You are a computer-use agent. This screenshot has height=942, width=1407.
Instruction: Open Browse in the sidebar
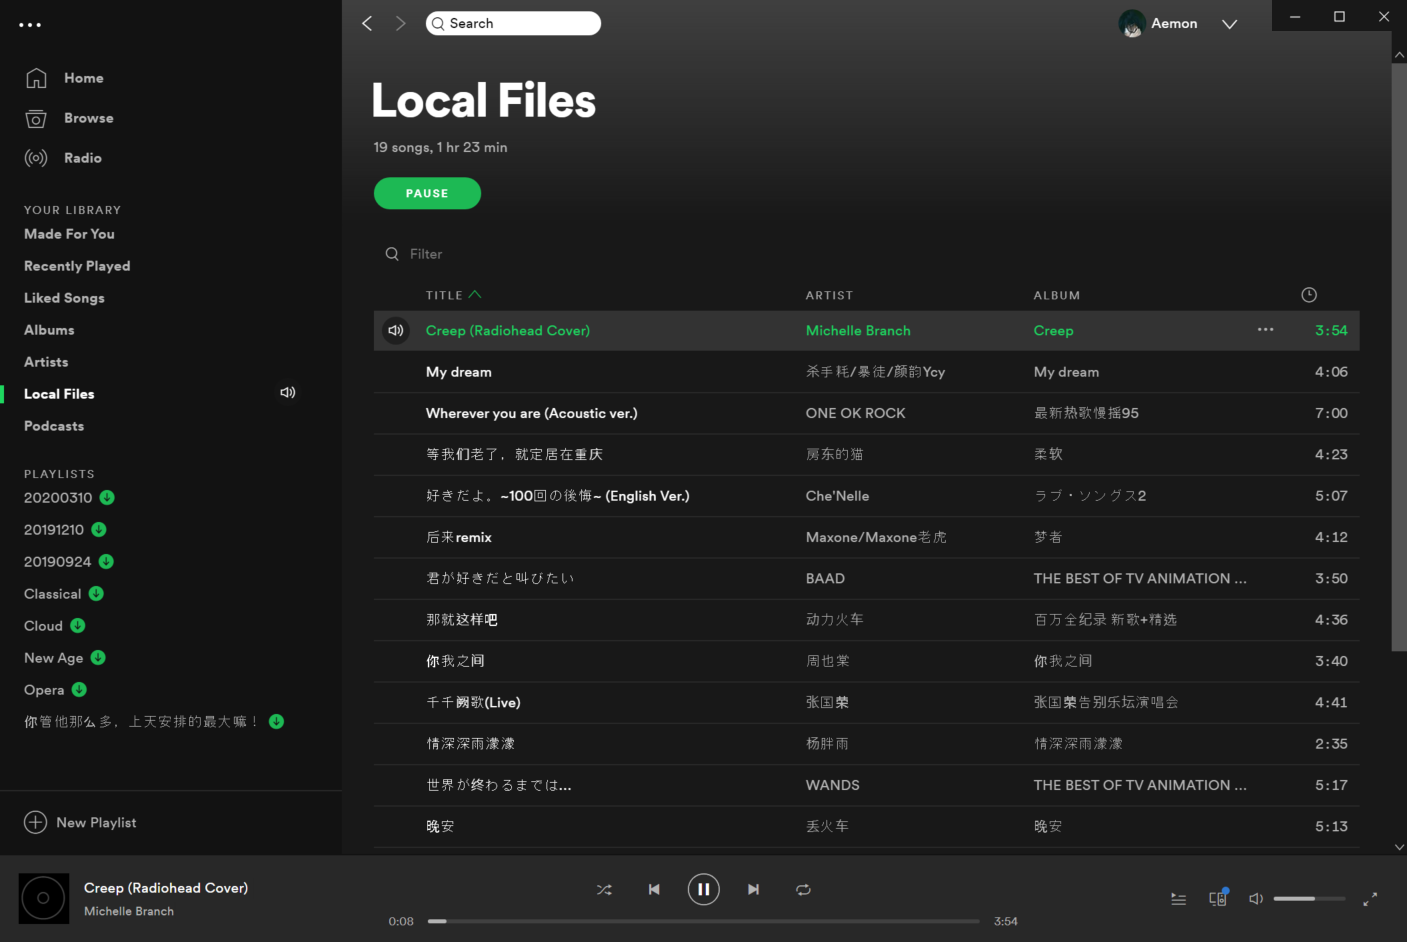point(88,118)
